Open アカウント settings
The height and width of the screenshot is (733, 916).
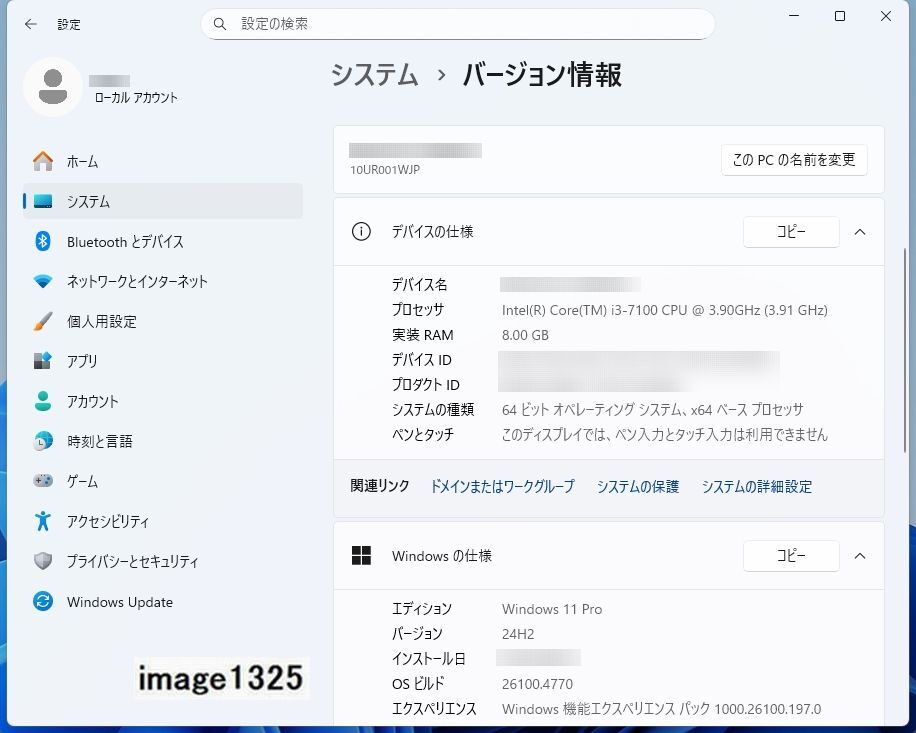point(162,401)
